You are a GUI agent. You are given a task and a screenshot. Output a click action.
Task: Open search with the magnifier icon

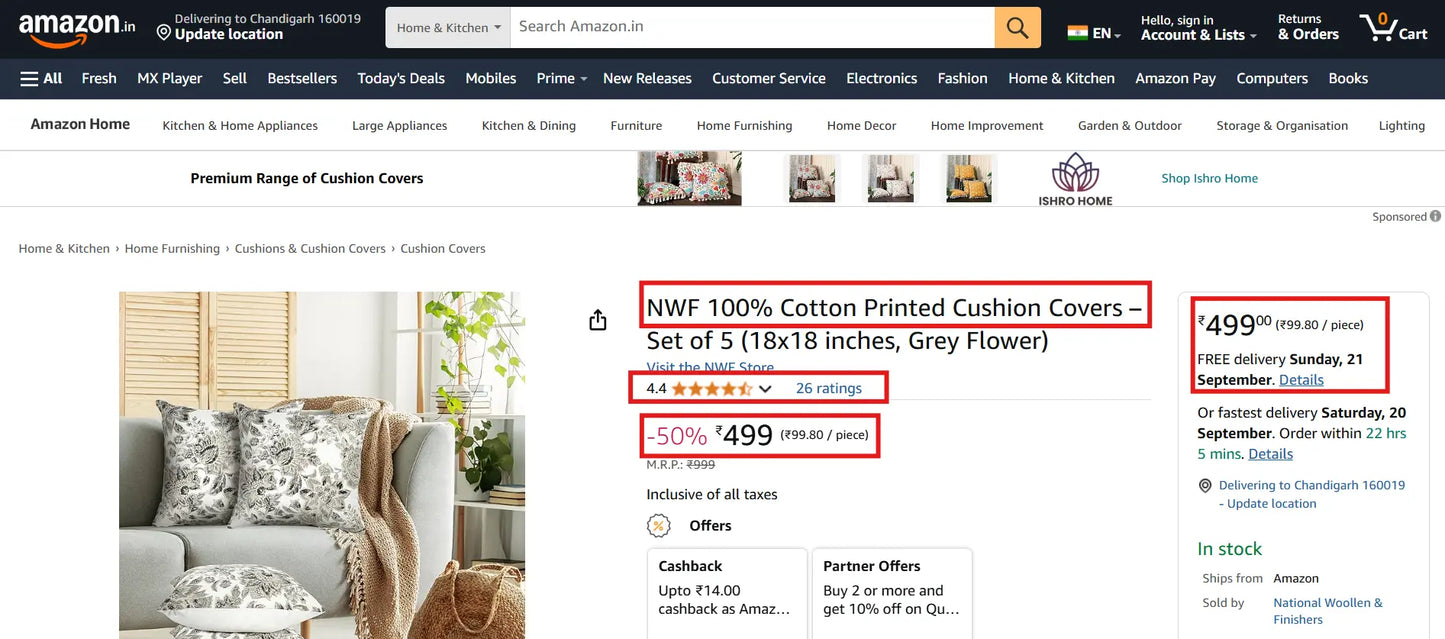point(1017,26)
